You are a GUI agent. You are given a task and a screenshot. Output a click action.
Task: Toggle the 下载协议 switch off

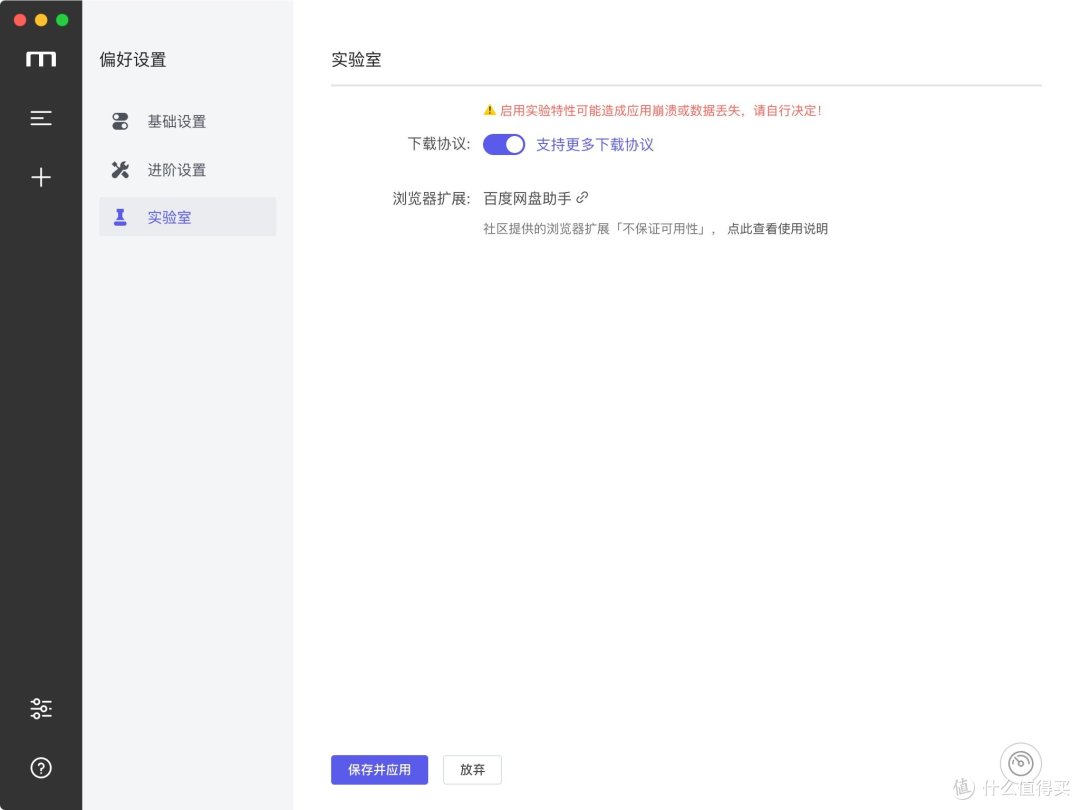[503, 144]
